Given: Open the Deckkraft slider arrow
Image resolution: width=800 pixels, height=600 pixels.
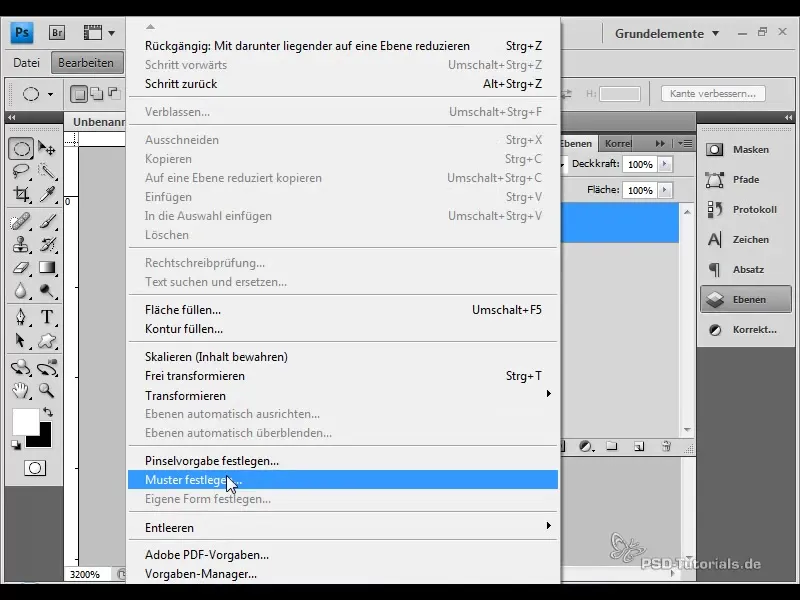Looking at the screenshot, I should [664, 164].
